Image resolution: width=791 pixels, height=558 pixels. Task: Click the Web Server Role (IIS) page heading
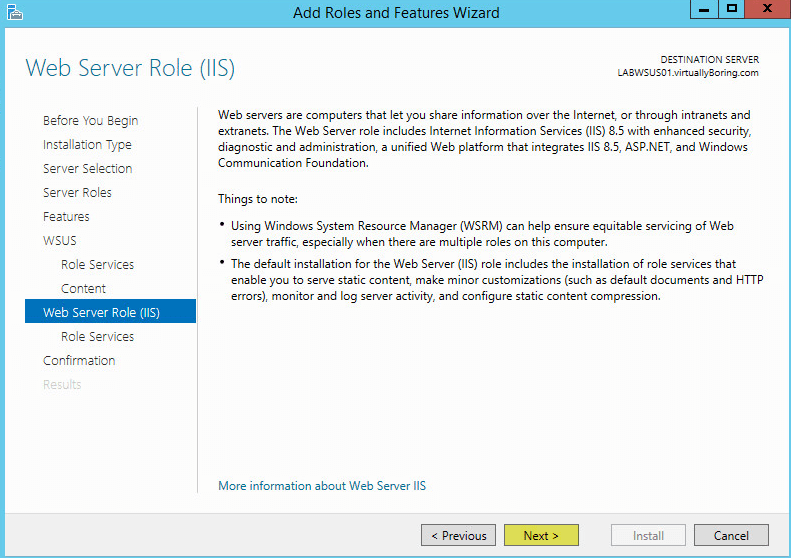tap(130, 68)
